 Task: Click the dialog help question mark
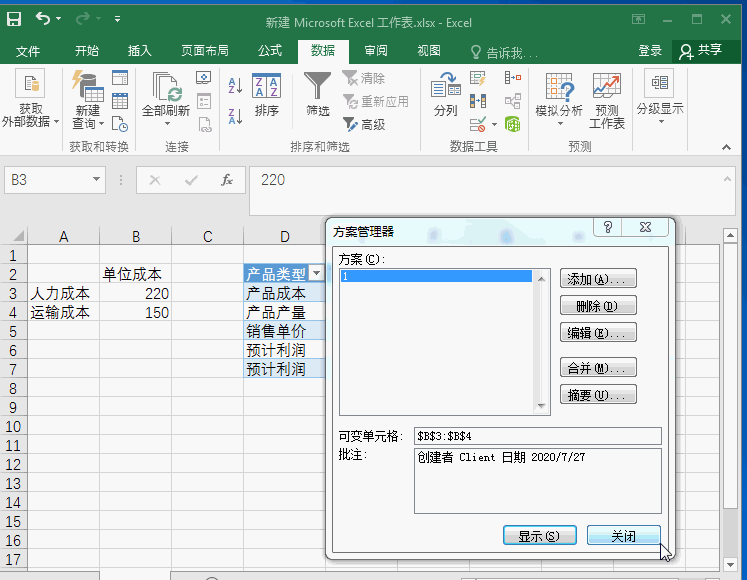click(607, 227)
